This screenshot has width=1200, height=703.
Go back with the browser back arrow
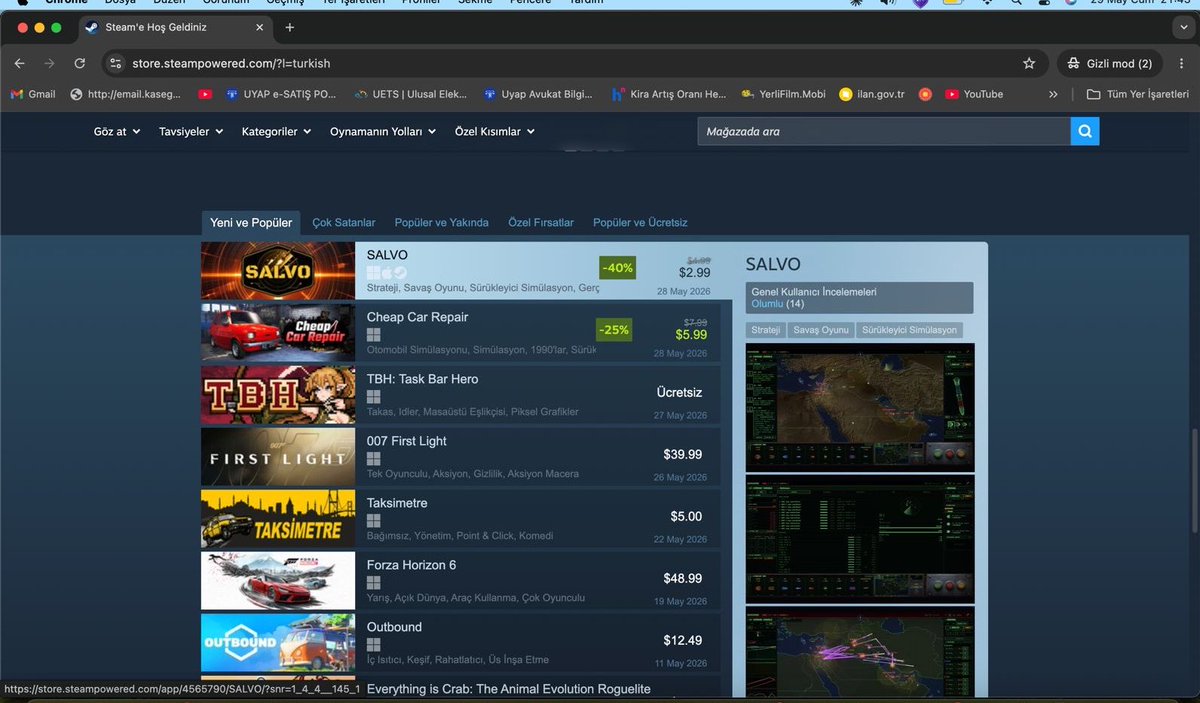[x=20, y=63]
